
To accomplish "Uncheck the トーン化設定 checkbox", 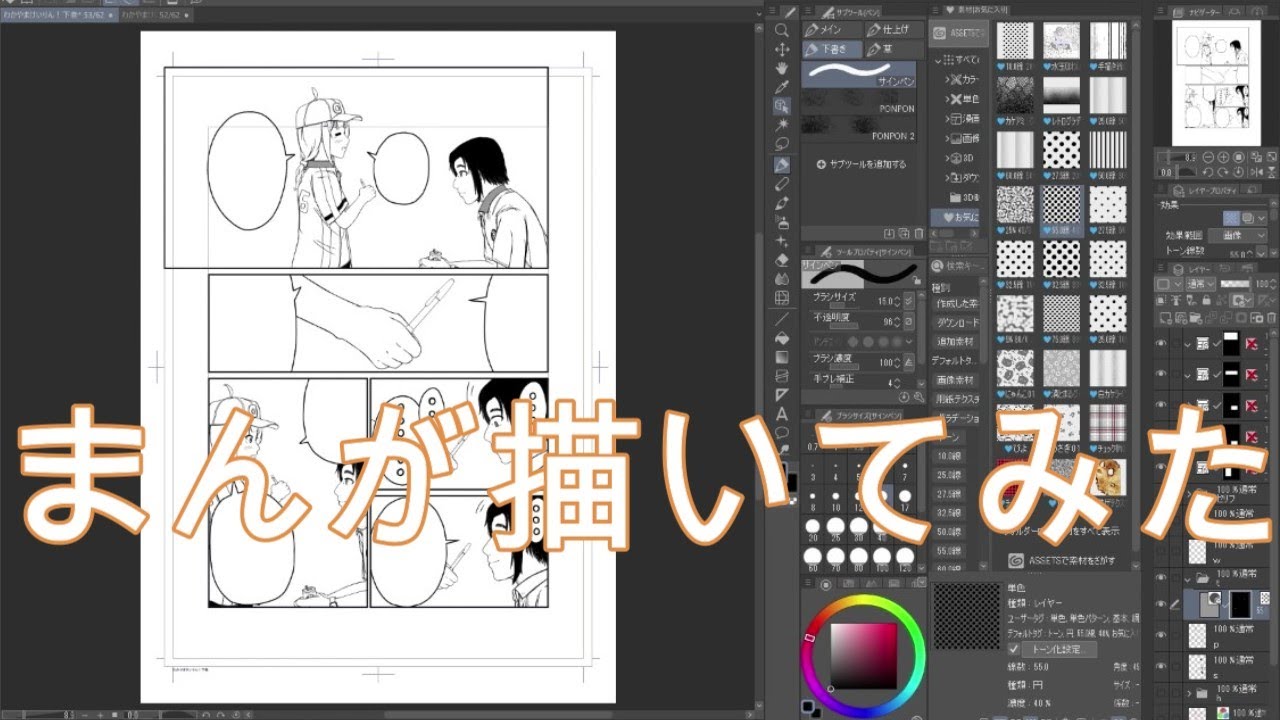I will pos(1016,648).
